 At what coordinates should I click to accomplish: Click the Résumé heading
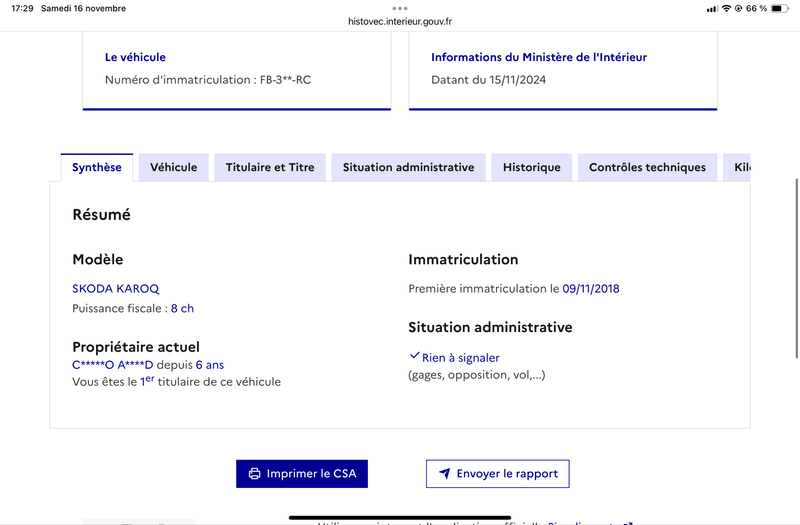[x=102, y=214]
